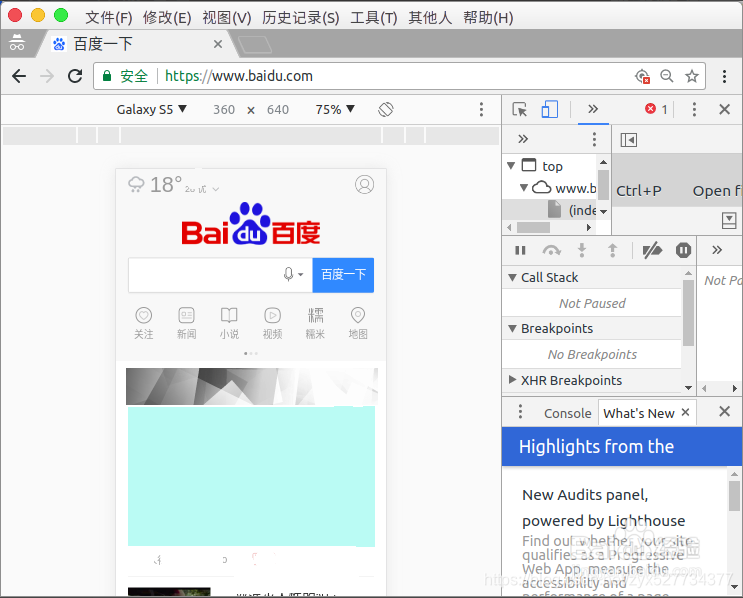
Task: Open the zoom magnifier icon in address bar
Action: [x=667, y=76]
